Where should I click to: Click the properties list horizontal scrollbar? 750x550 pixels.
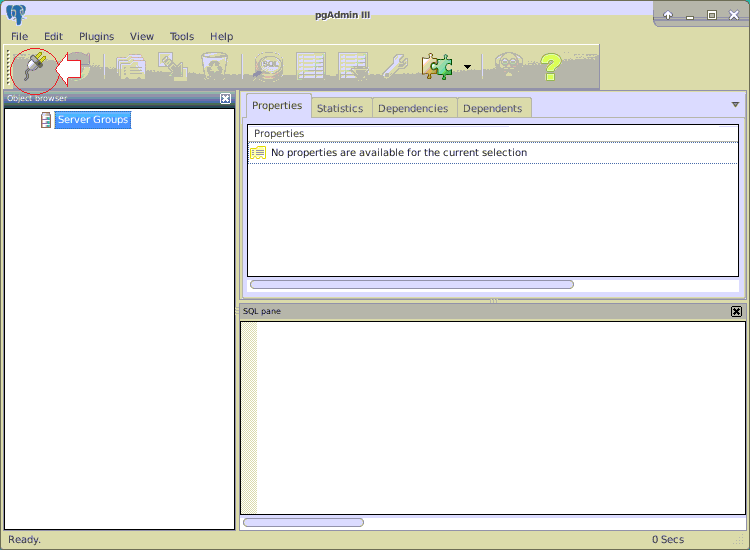(x=411, y=285)
